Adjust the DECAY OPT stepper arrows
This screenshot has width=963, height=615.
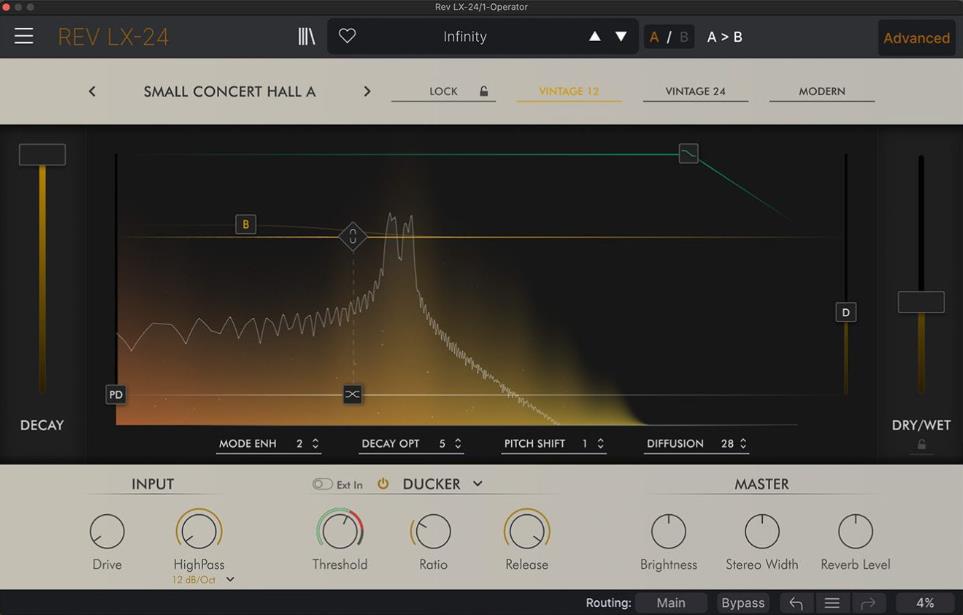[x=458, y=444]
